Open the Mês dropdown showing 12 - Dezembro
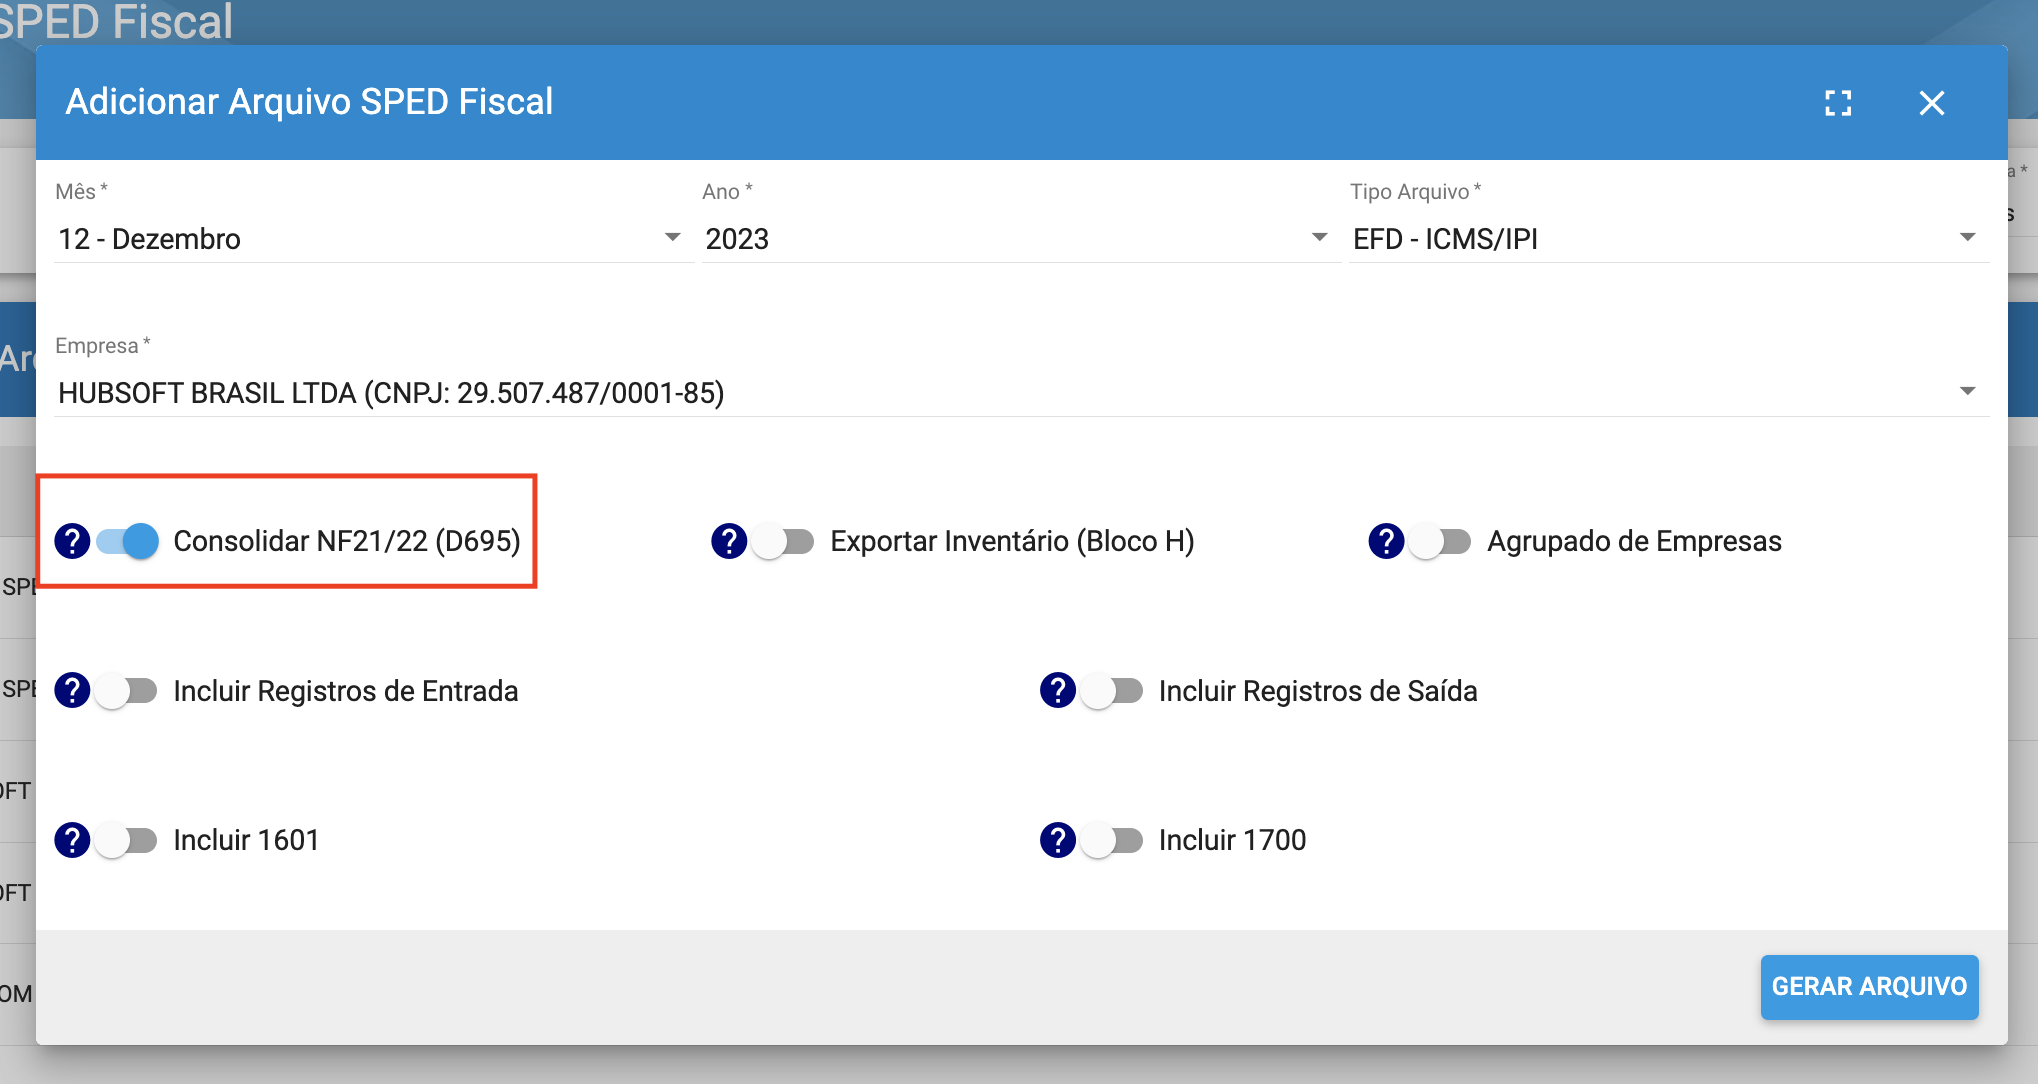 (373, 239)
